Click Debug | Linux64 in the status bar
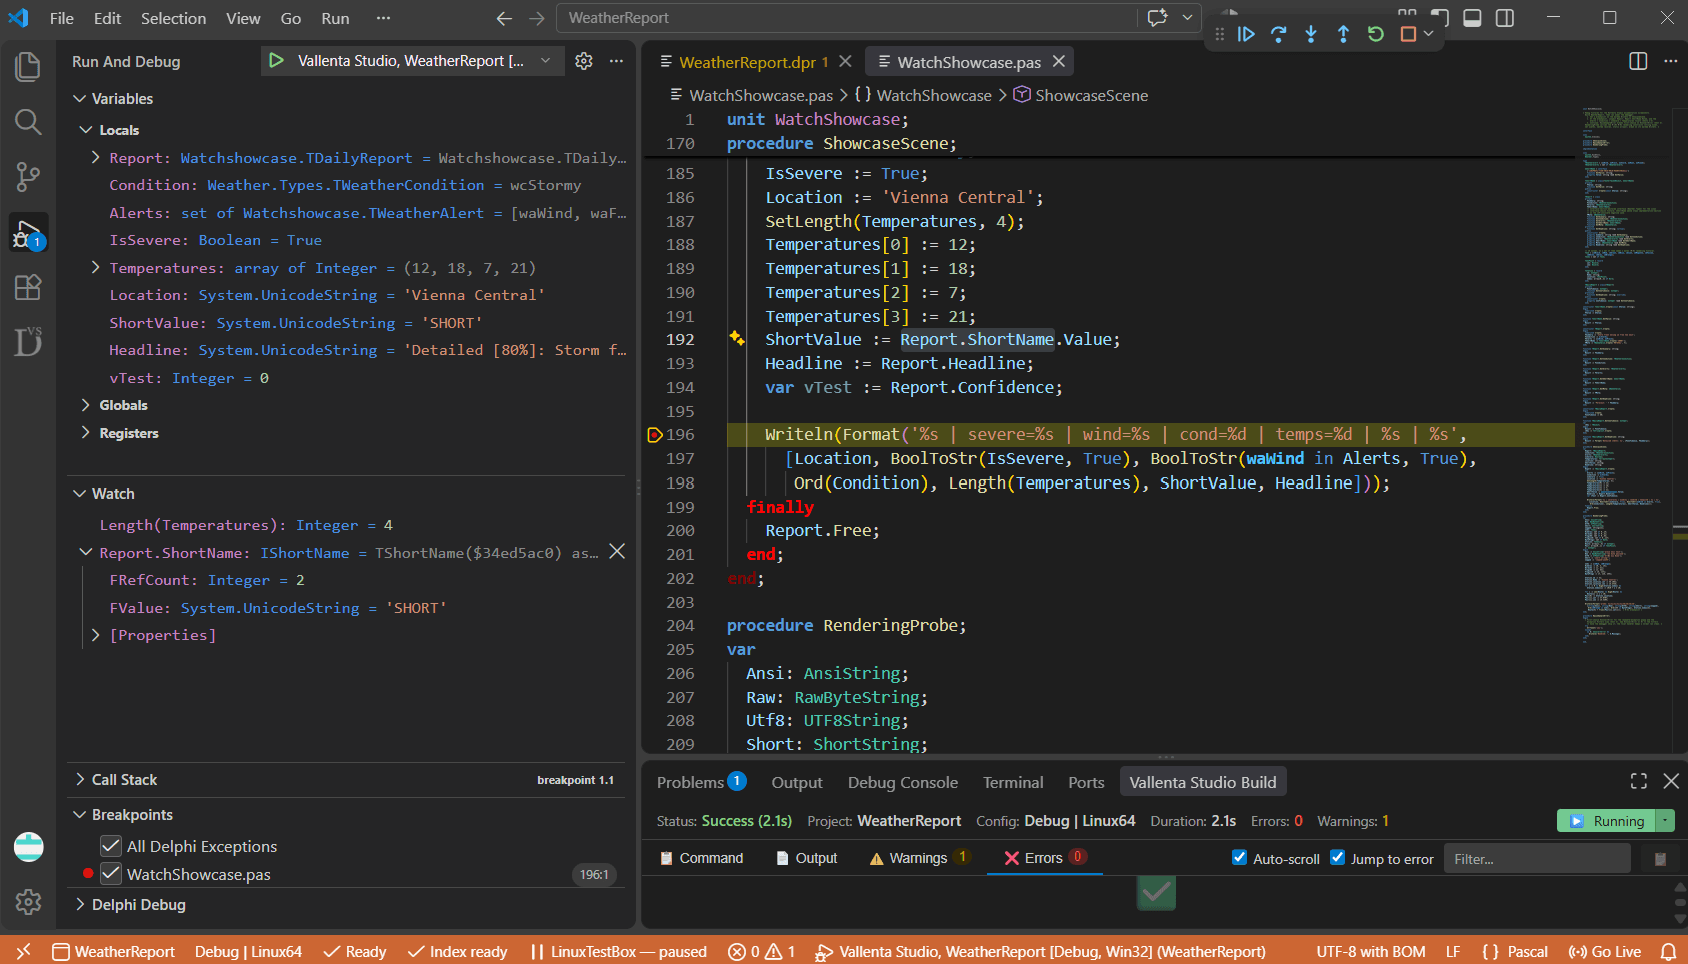The height and width of the screenshot is (964, 1688). pos(248,952)
